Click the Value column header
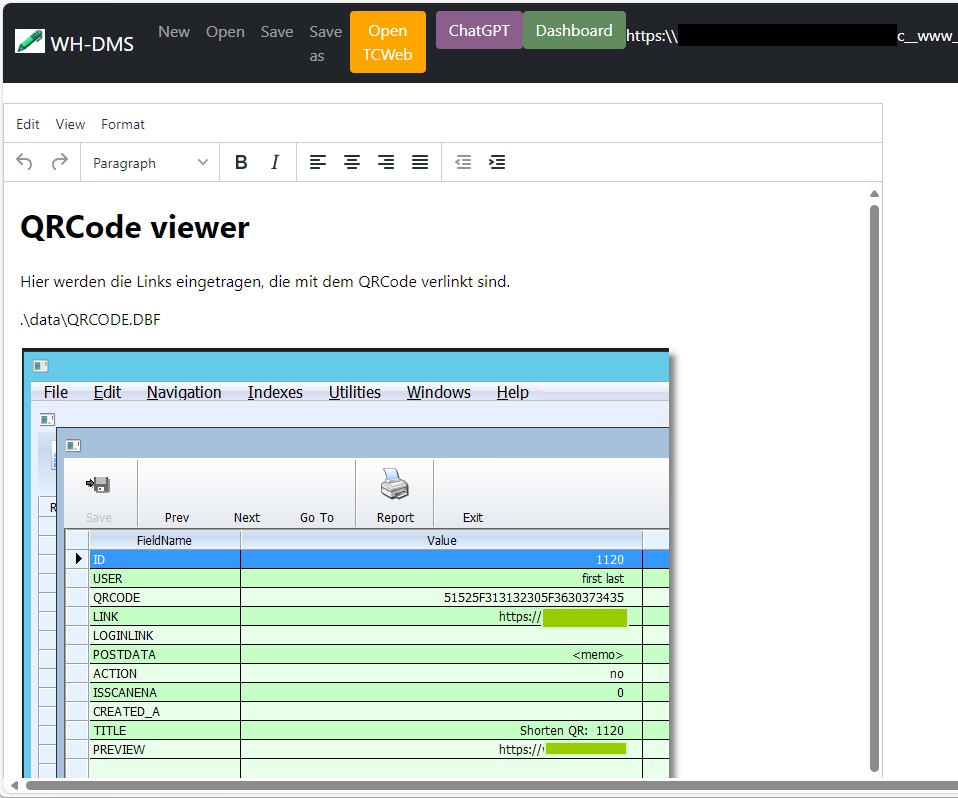The image size is (958, 798). (x=442, y=540)
